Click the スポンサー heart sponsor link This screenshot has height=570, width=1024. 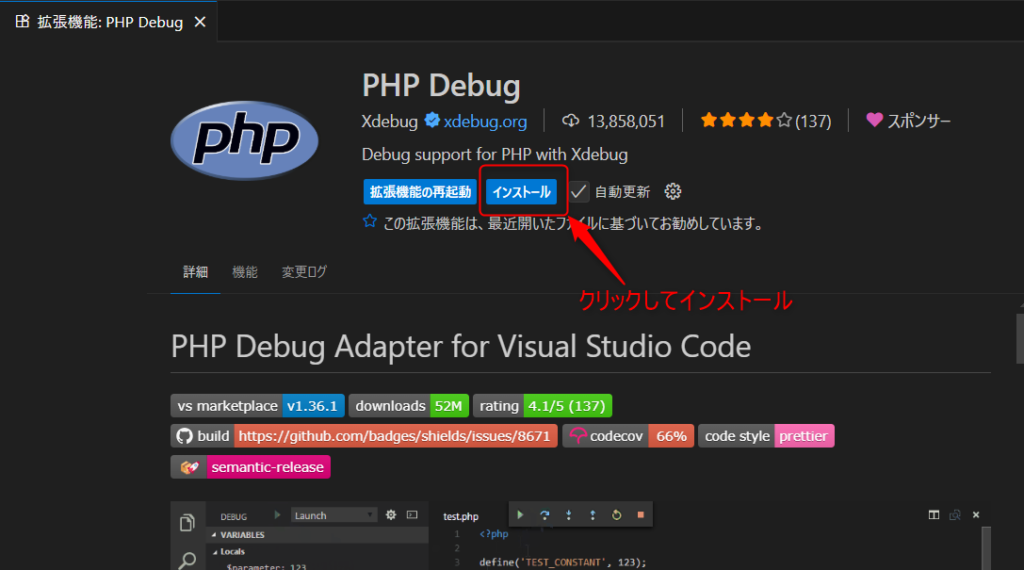908,121
